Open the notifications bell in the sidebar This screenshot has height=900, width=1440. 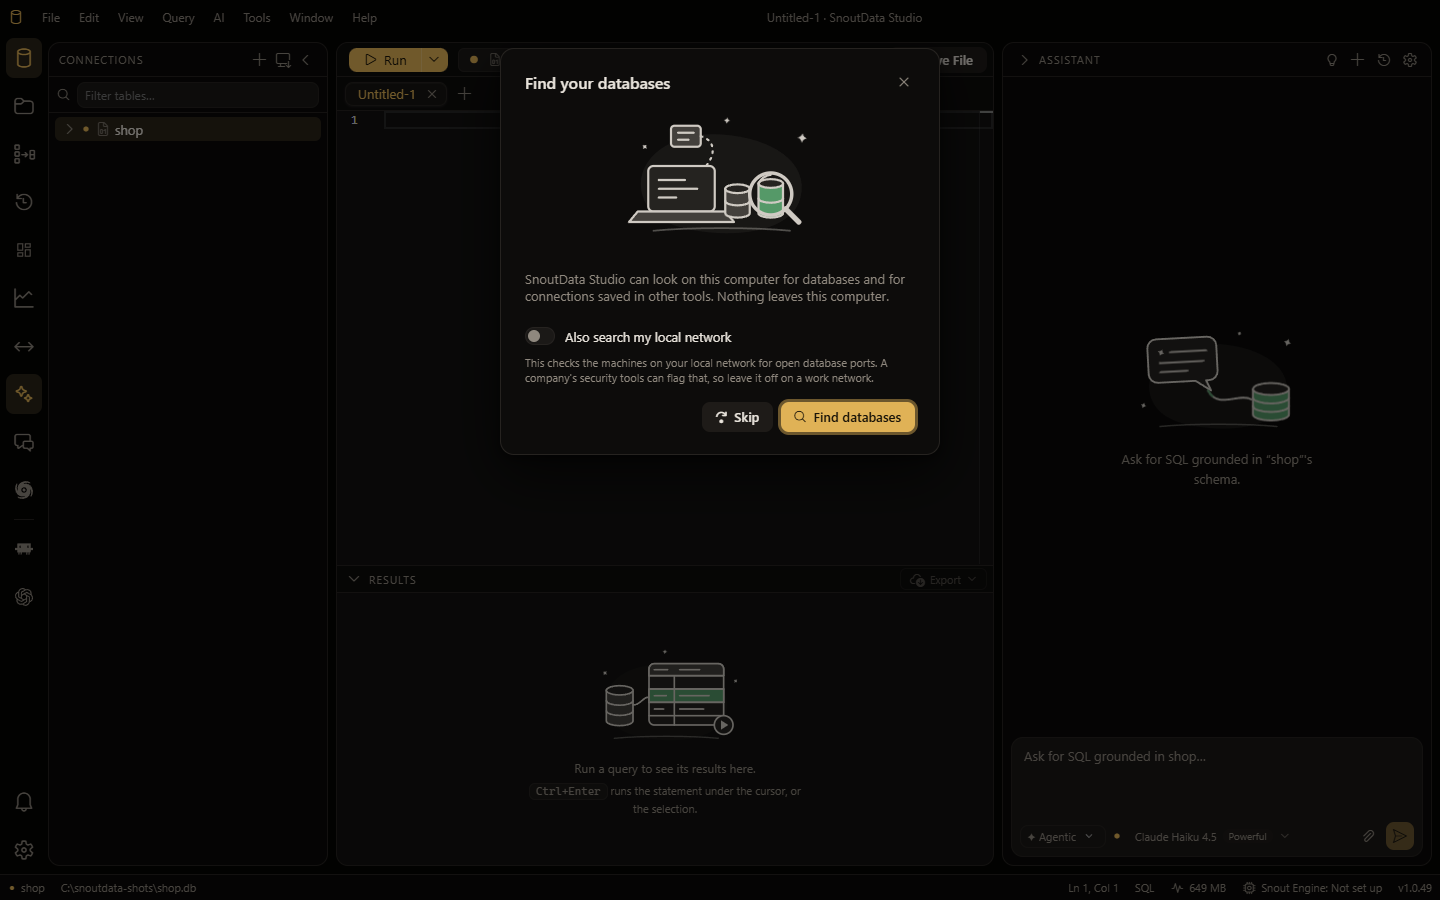tap(24, 802)
